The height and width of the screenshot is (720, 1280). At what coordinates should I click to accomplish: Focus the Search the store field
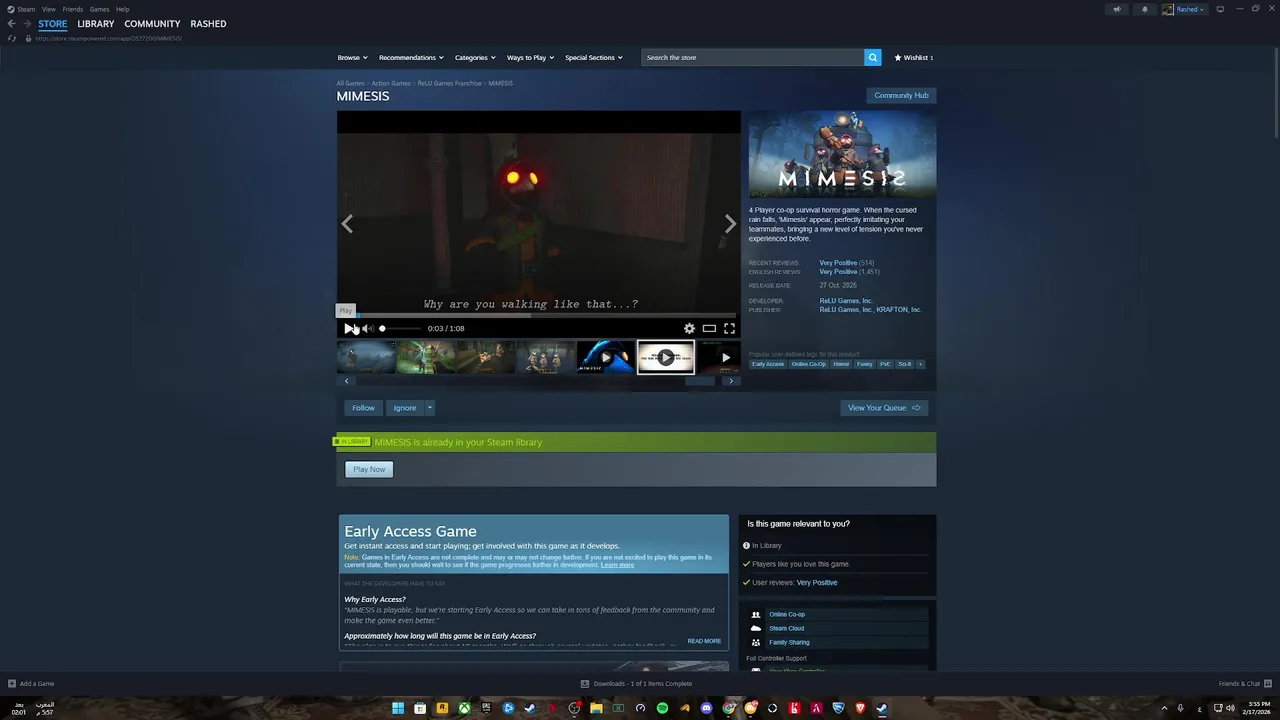[x=752, y=57]
